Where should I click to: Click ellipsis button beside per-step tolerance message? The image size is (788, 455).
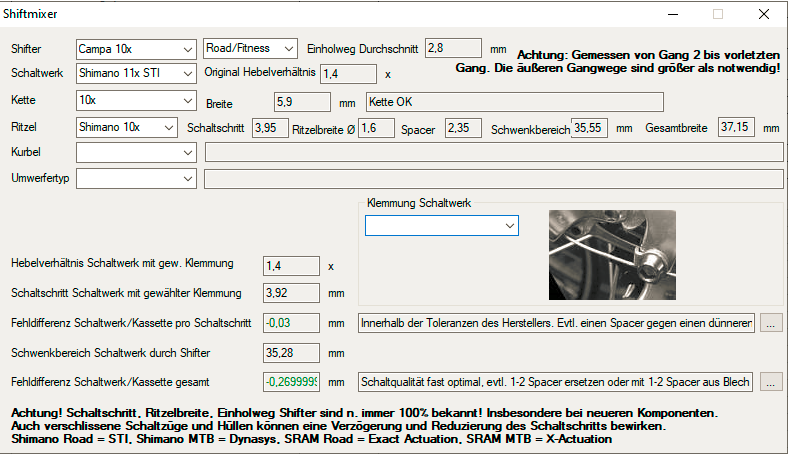(x=771, y=323)
